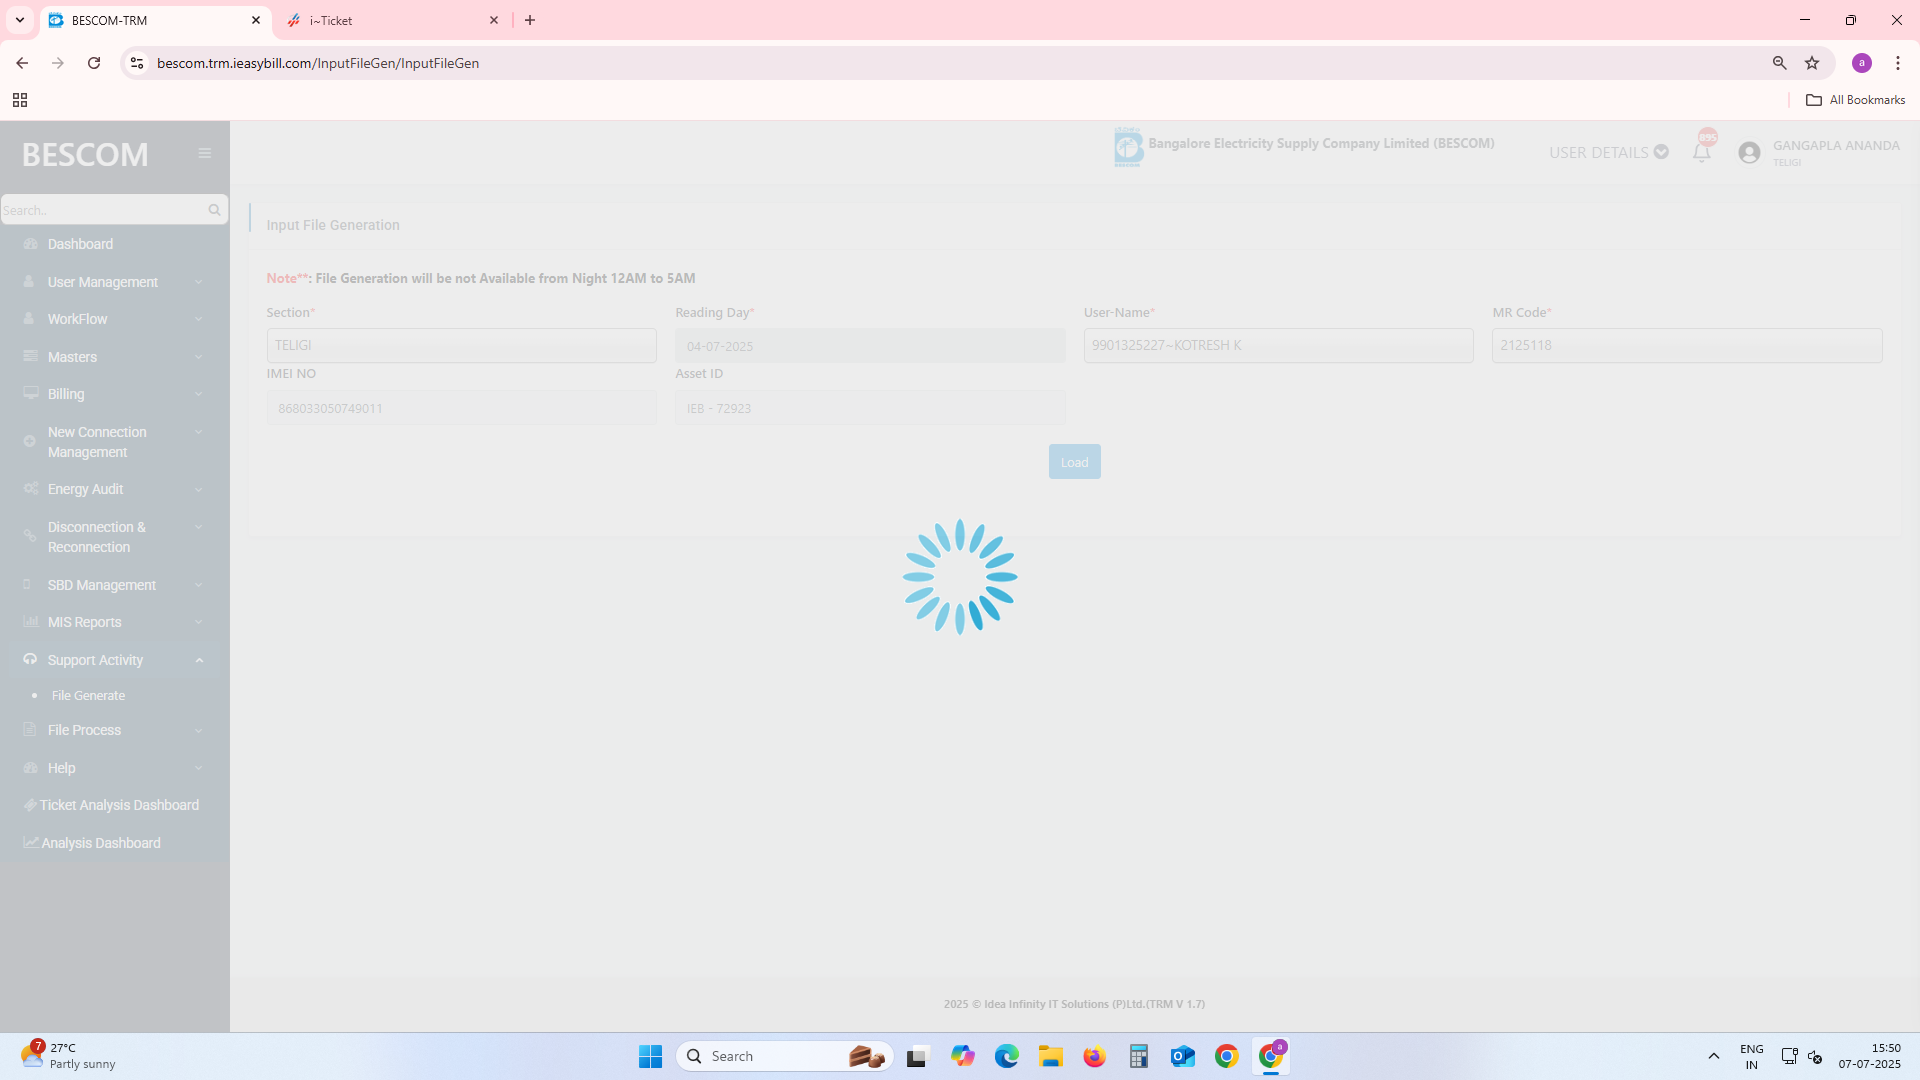Screen dimensions: 1920x1080
Task: Expand WorkFlow menu
Action: (115, 319)
